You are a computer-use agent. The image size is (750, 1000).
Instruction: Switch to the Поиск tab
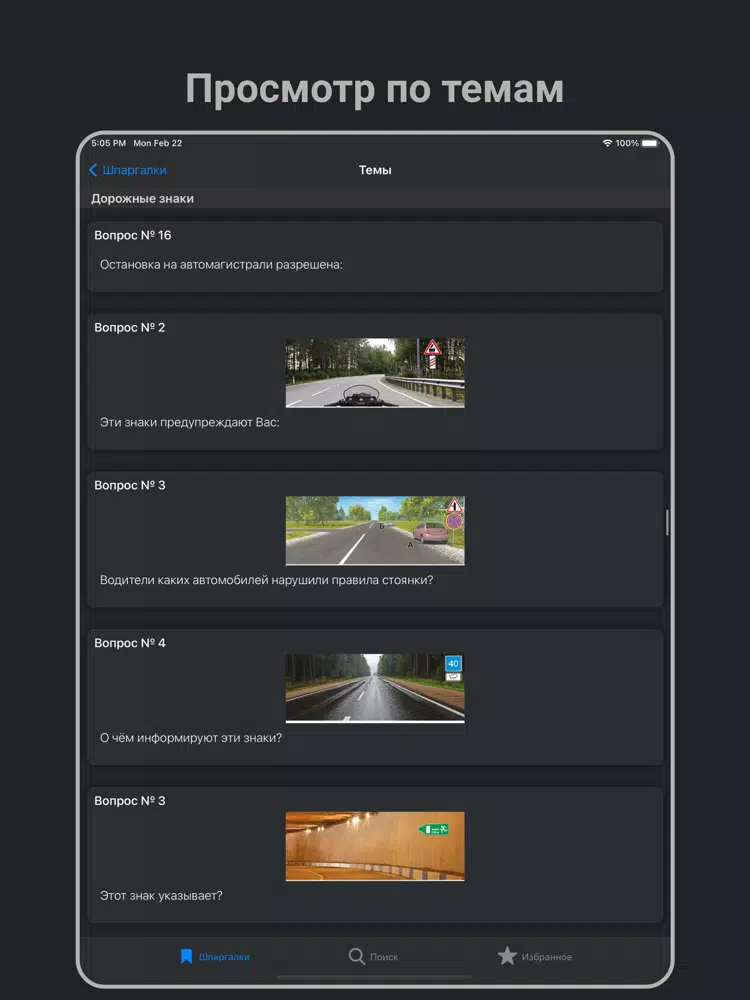click(x=384, y=957)
